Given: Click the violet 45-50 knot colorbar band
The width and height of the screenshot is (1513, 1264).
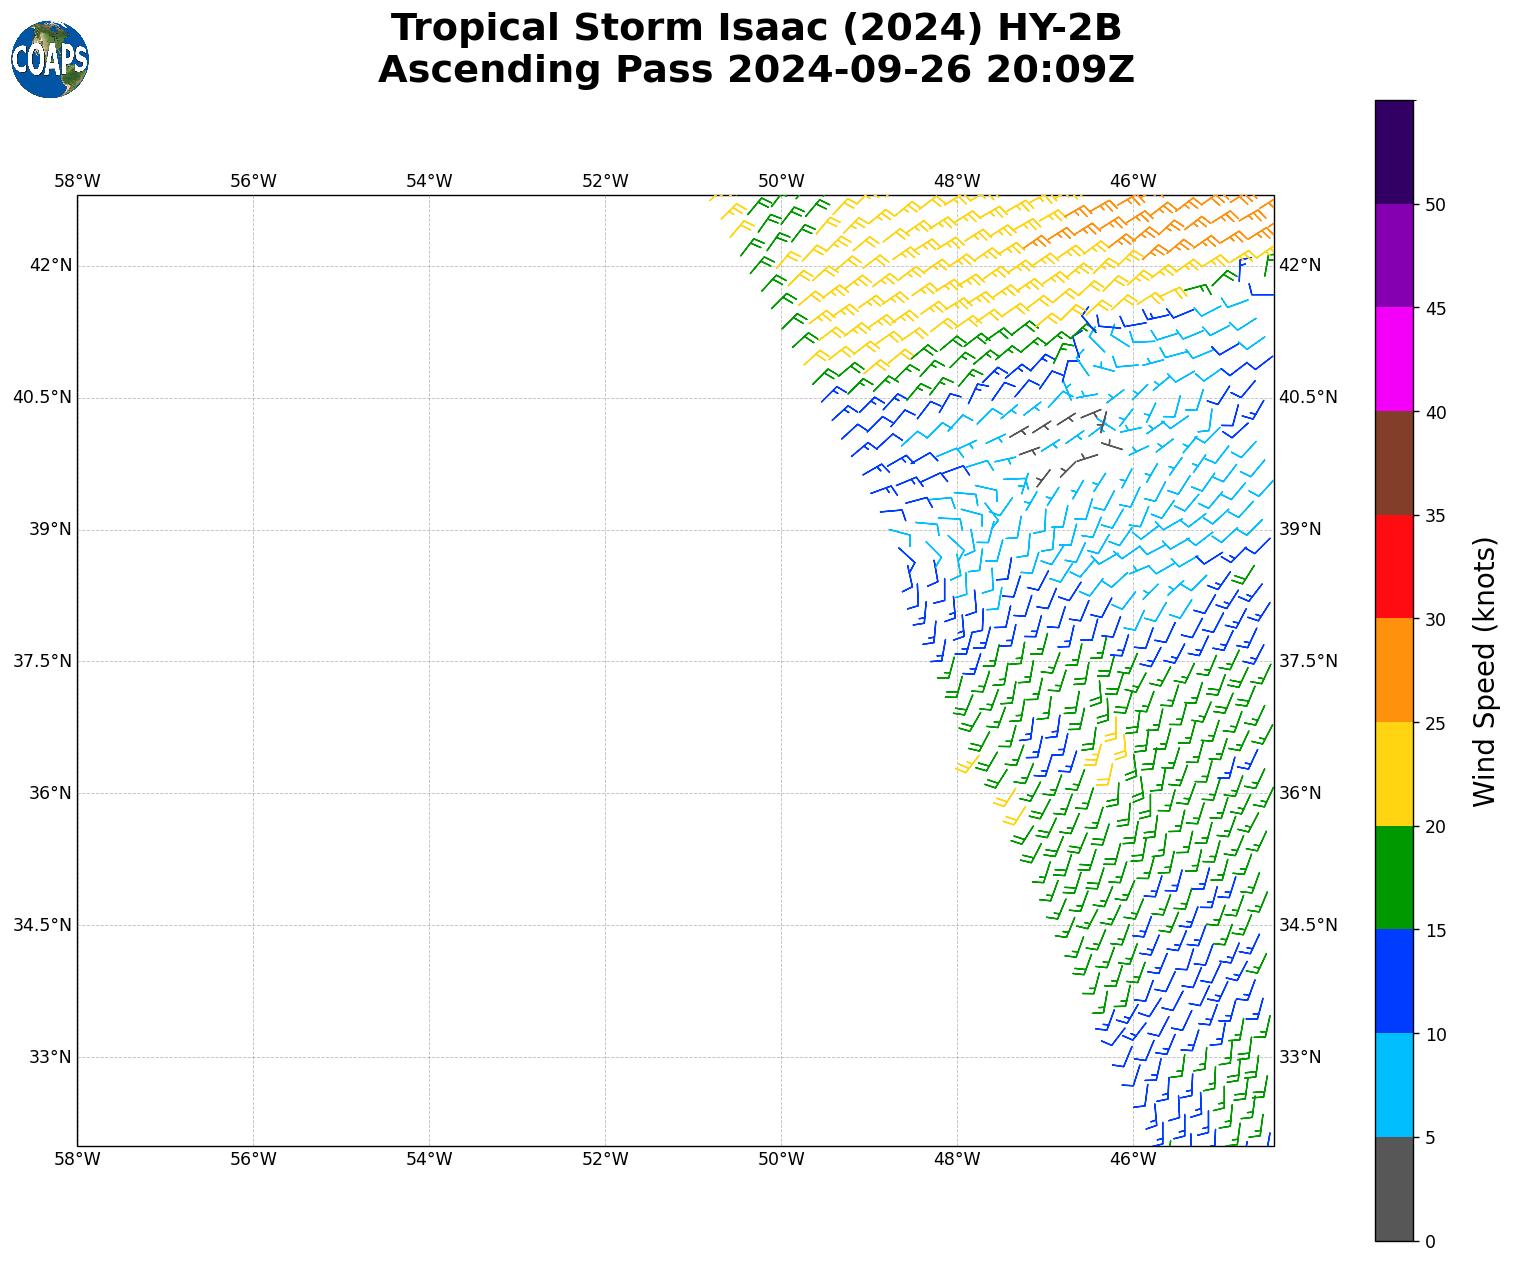Looking at the screenshot, I should tap(1394, 256).
